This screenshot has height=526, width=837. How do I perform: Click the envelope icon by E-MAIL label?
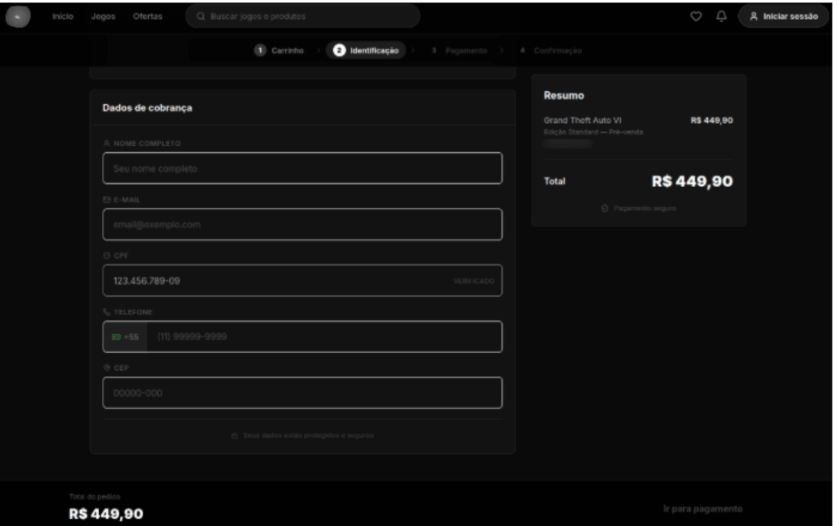coord(107,200)
